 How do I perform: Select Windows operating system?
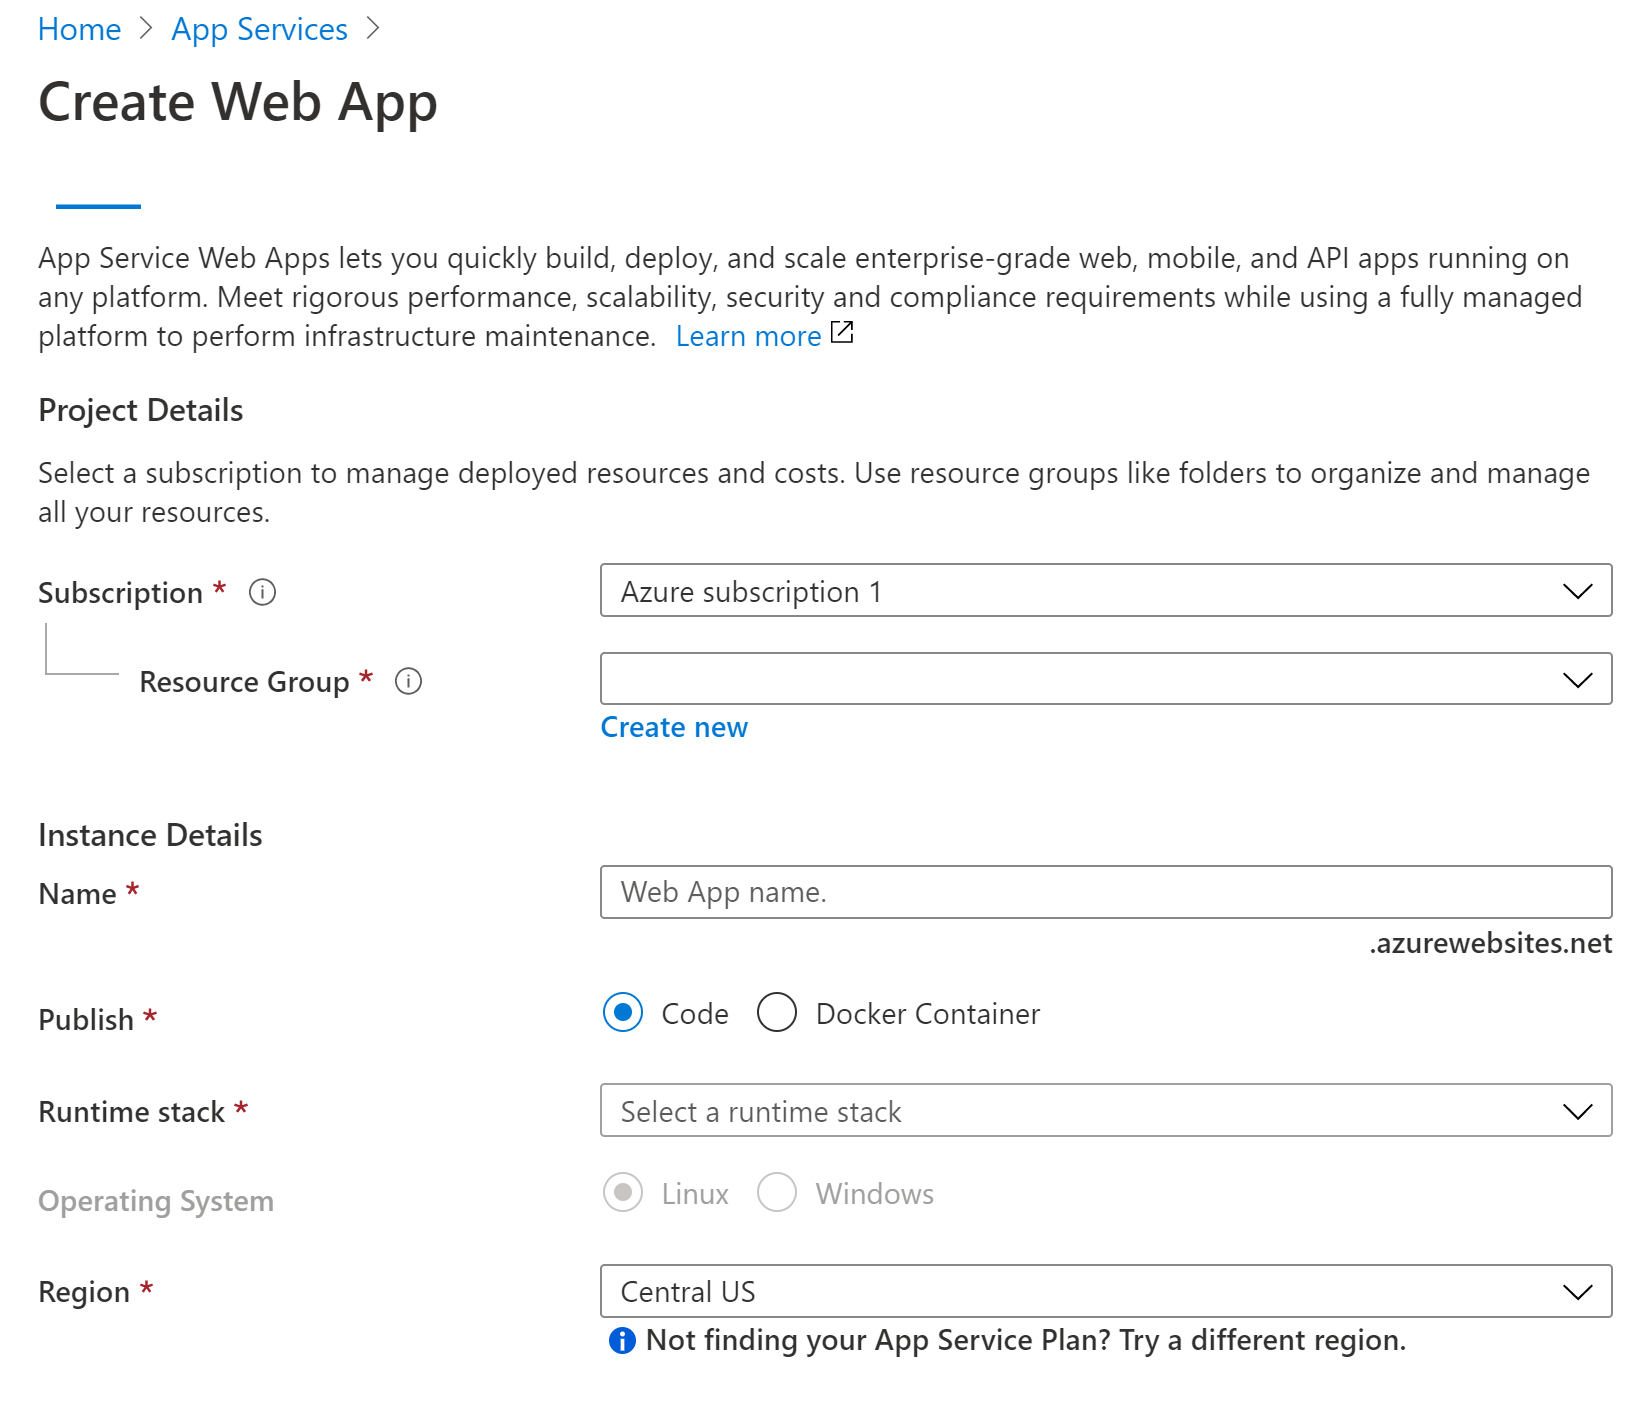point(777,1192)
